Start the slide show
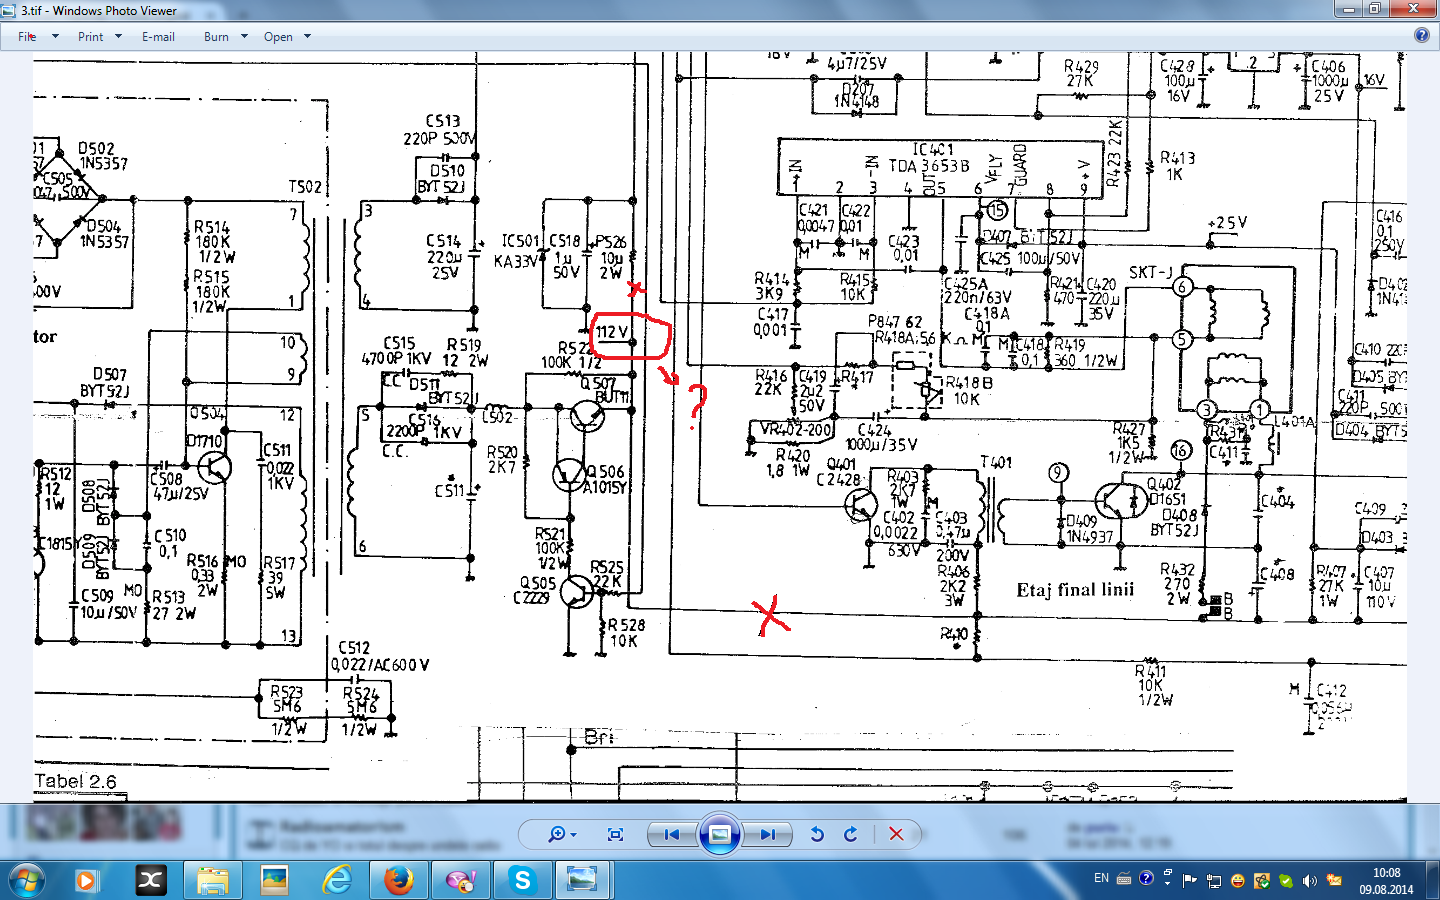The width and height of the screenshot is (1440, 900). (719, 834)
